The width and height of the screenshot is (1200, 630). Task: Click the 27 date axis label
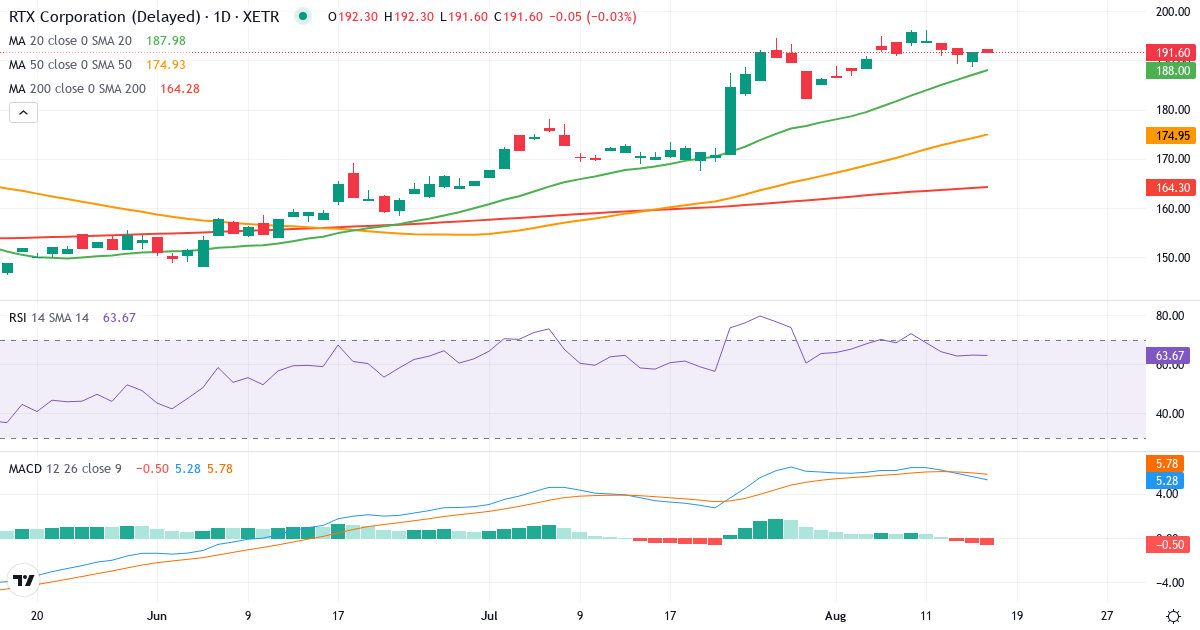click(x=1106, y=616)
